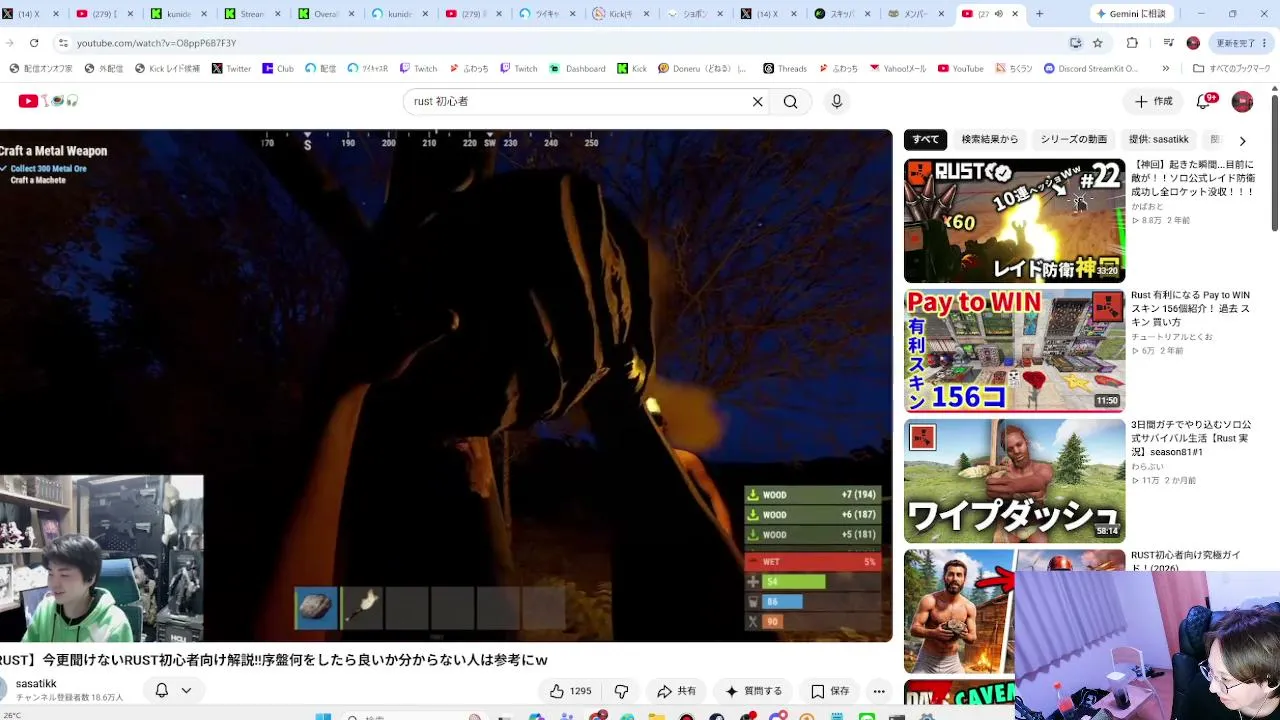1280x720 pixels.
Task: Switch to the メンバー browser tab
Action: 915,14
